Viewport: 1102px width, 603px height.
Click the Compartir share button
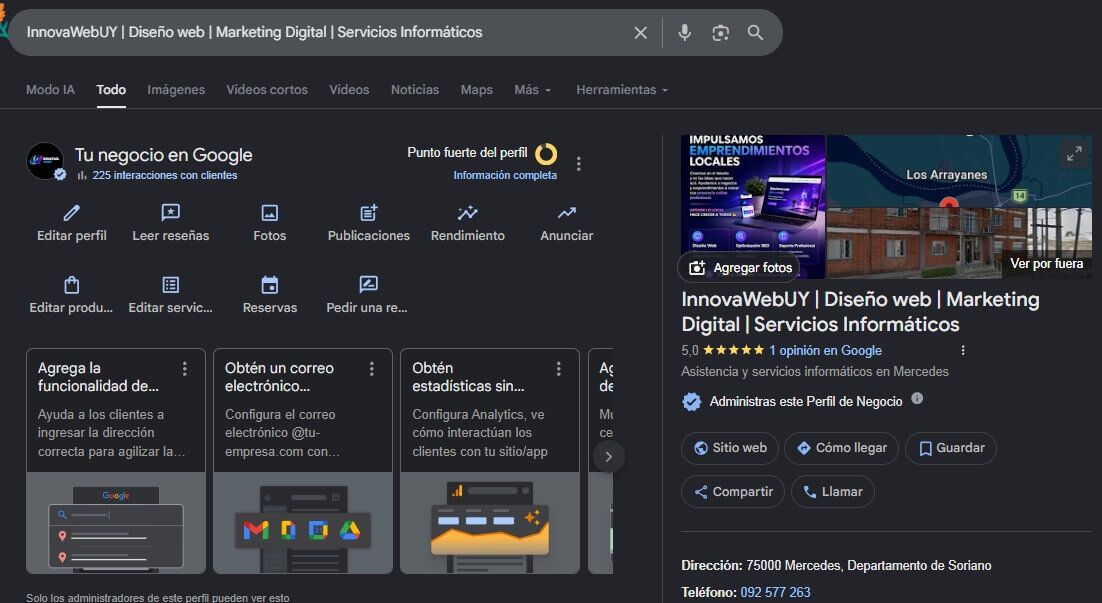point(733,492)
